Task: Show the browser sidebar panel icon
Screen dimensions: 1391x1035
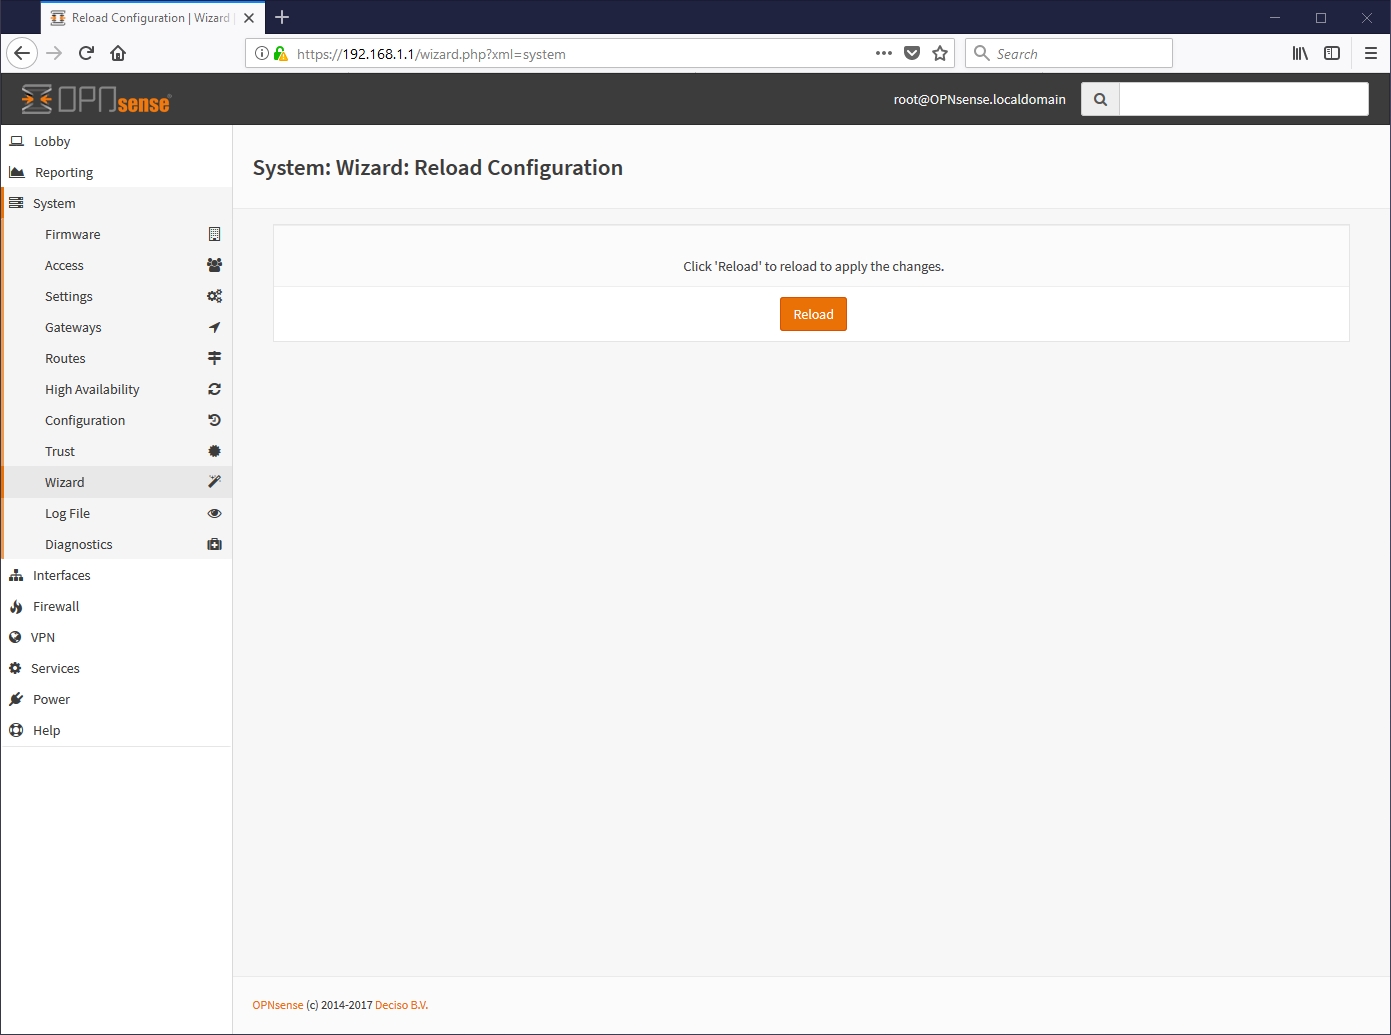Action: [1332, 53]
